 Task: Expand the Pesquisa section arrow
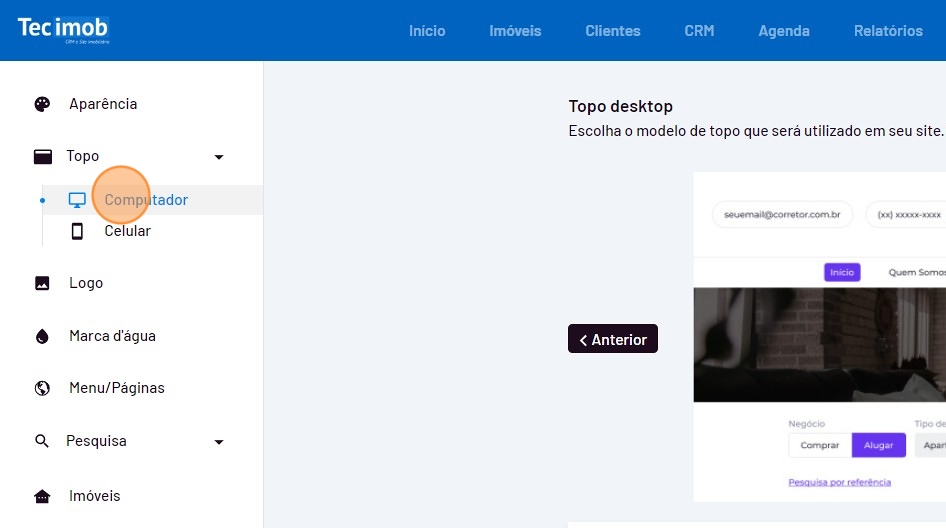pyautogui.click(x=219, y=442)
